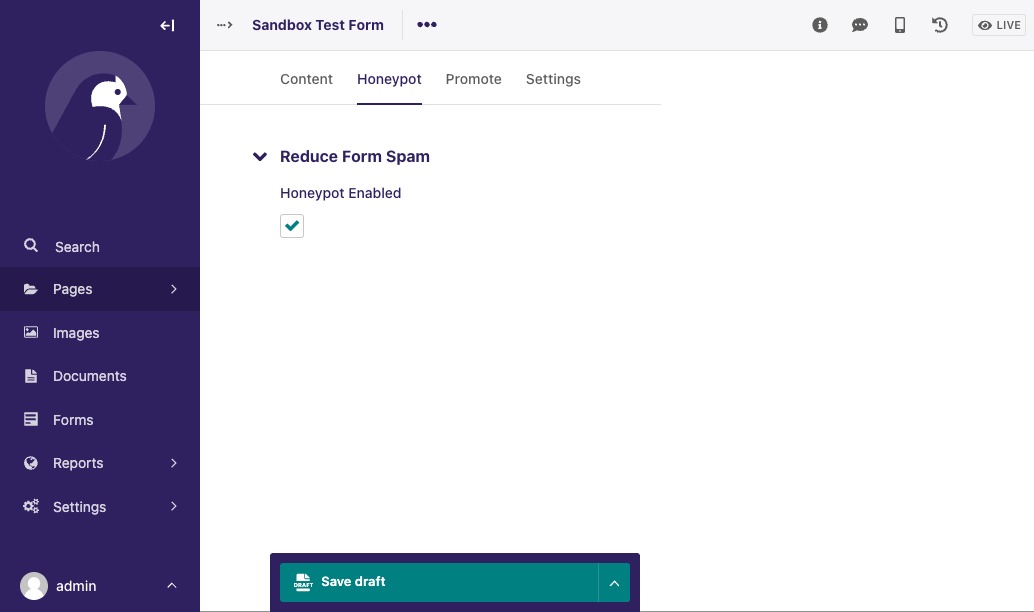
Task: Go to Images in the sidebar
Action: point(100,333)
